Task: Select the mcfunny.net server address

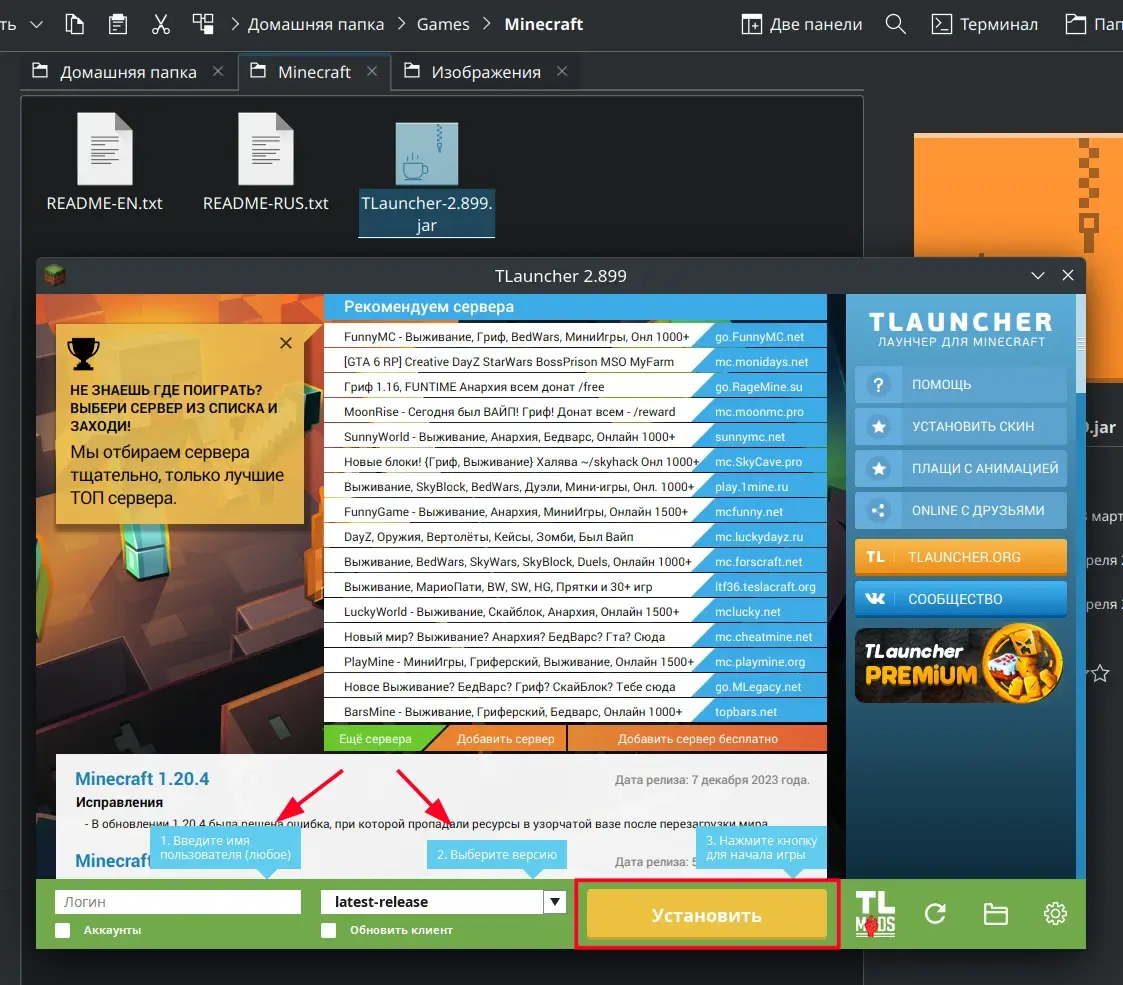Action: pos(749,512)
